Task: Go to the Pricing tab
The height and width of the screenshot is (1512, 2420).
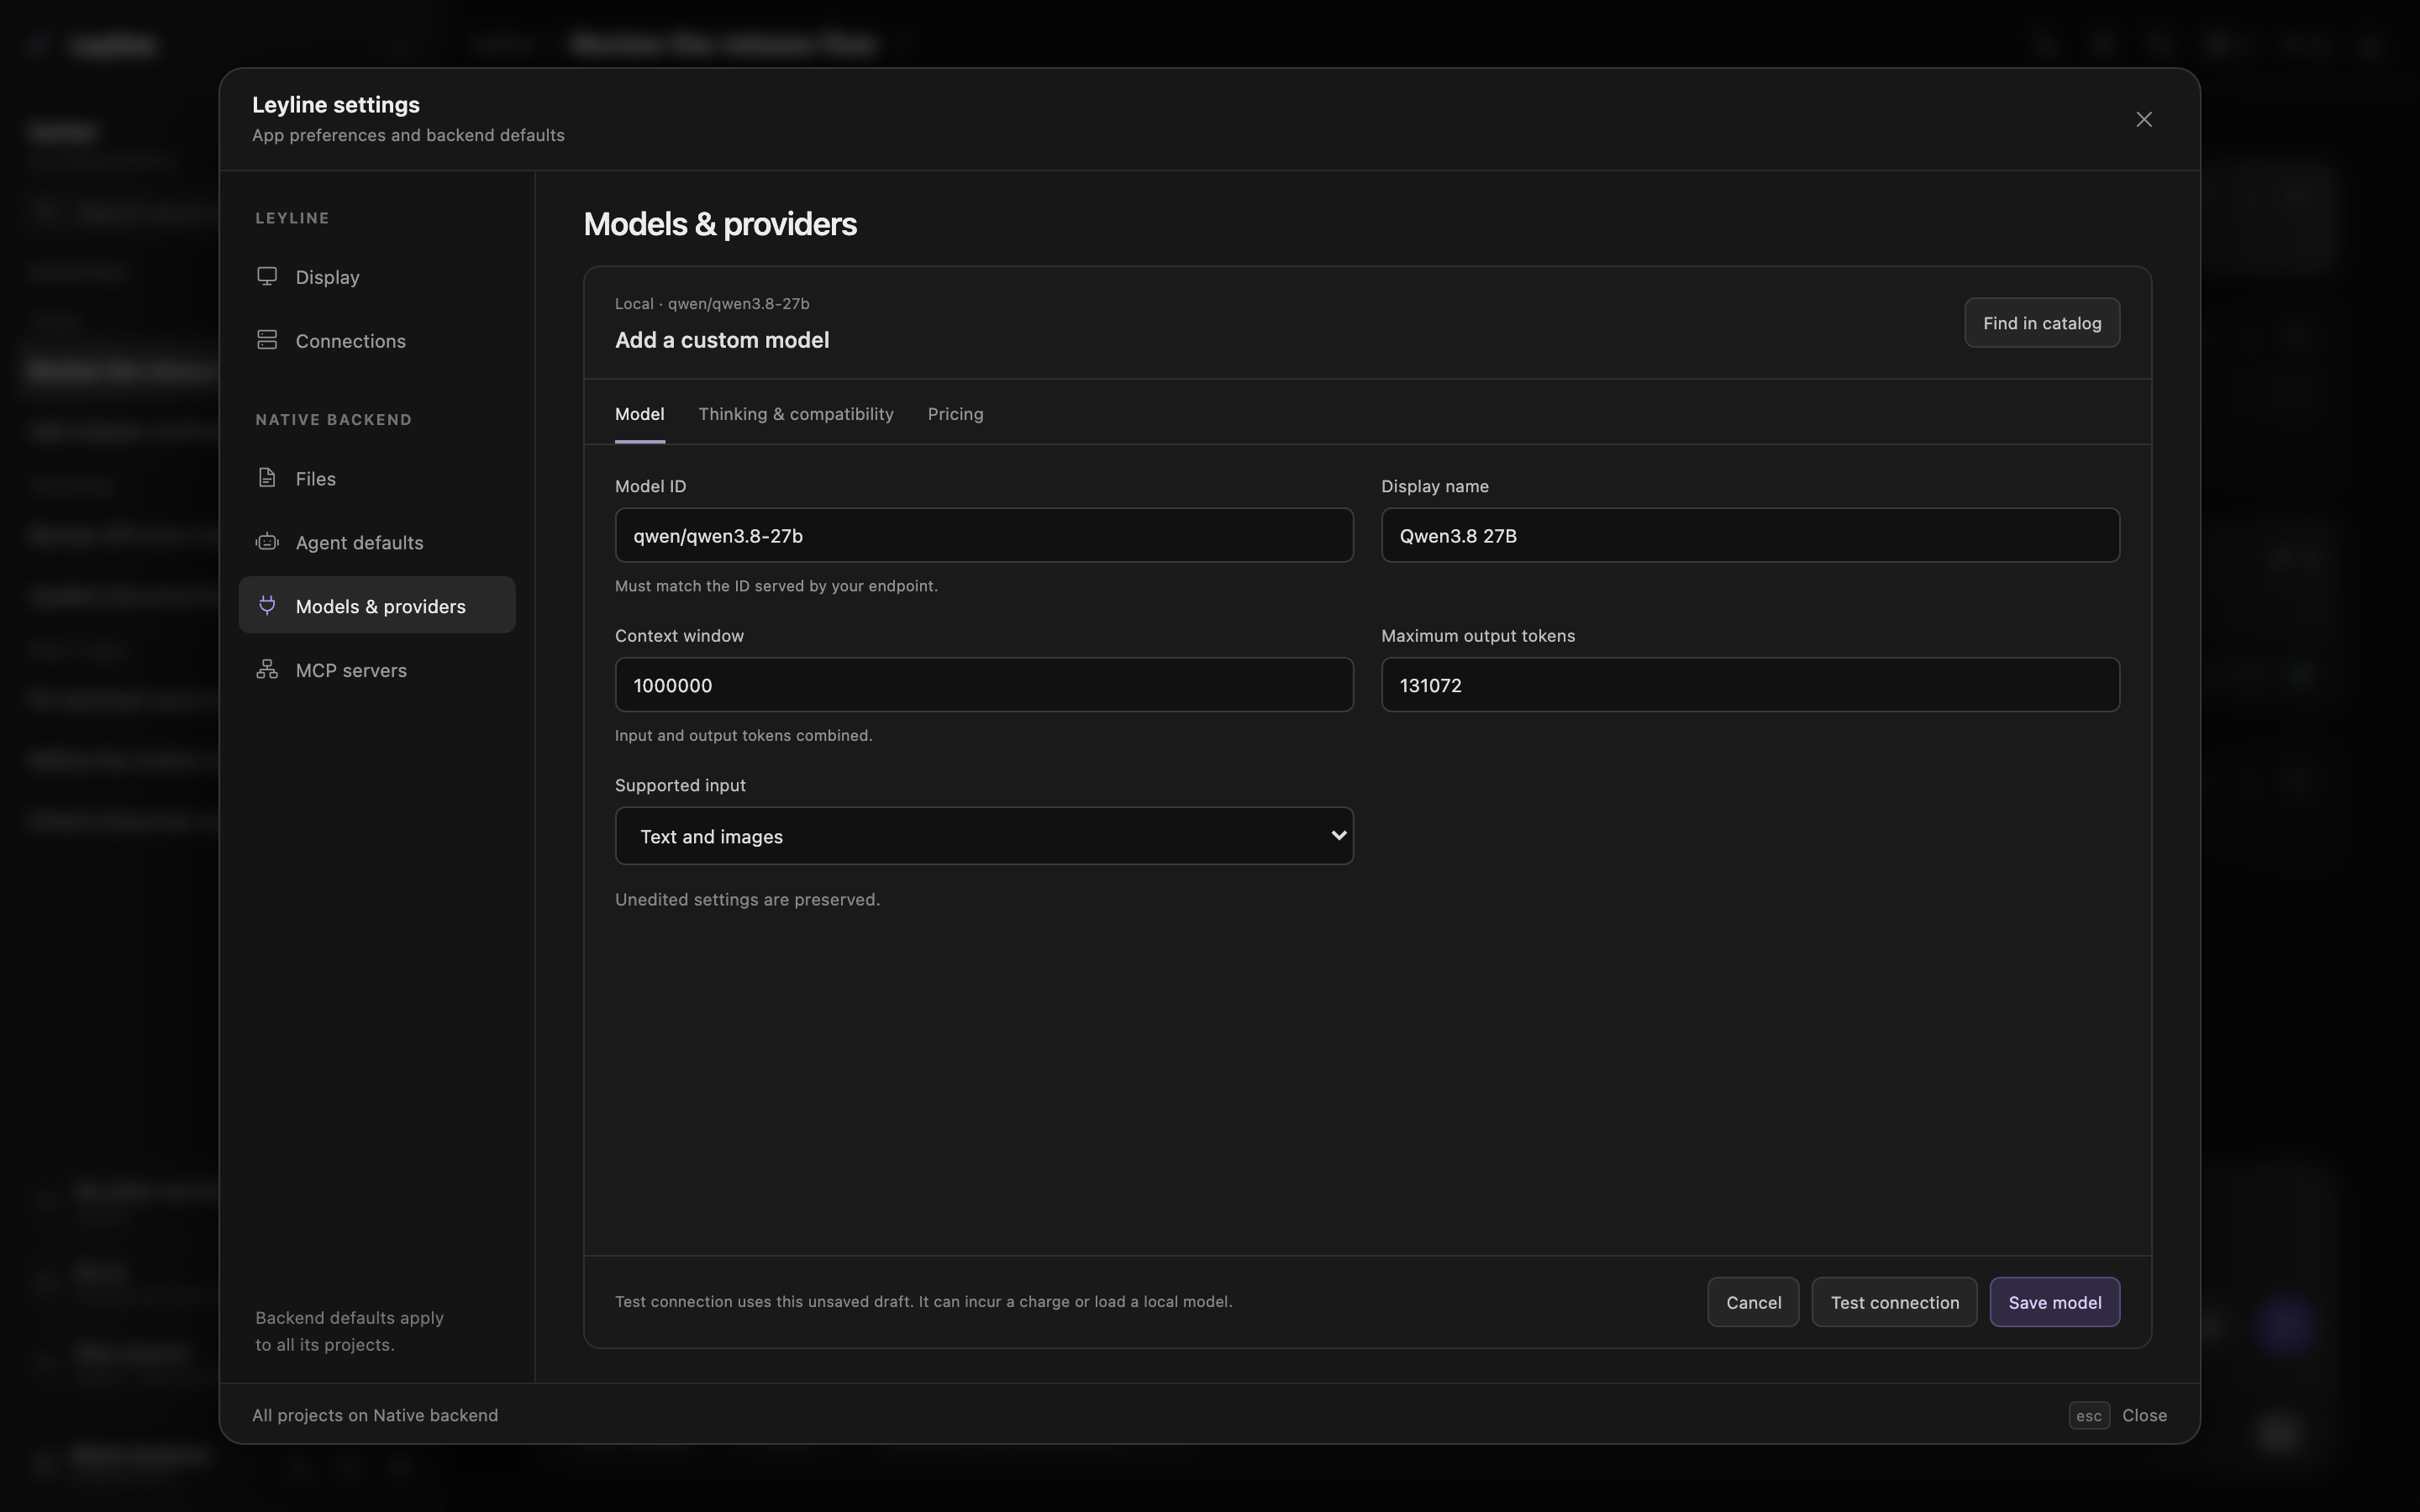Action: click(955, 414)
